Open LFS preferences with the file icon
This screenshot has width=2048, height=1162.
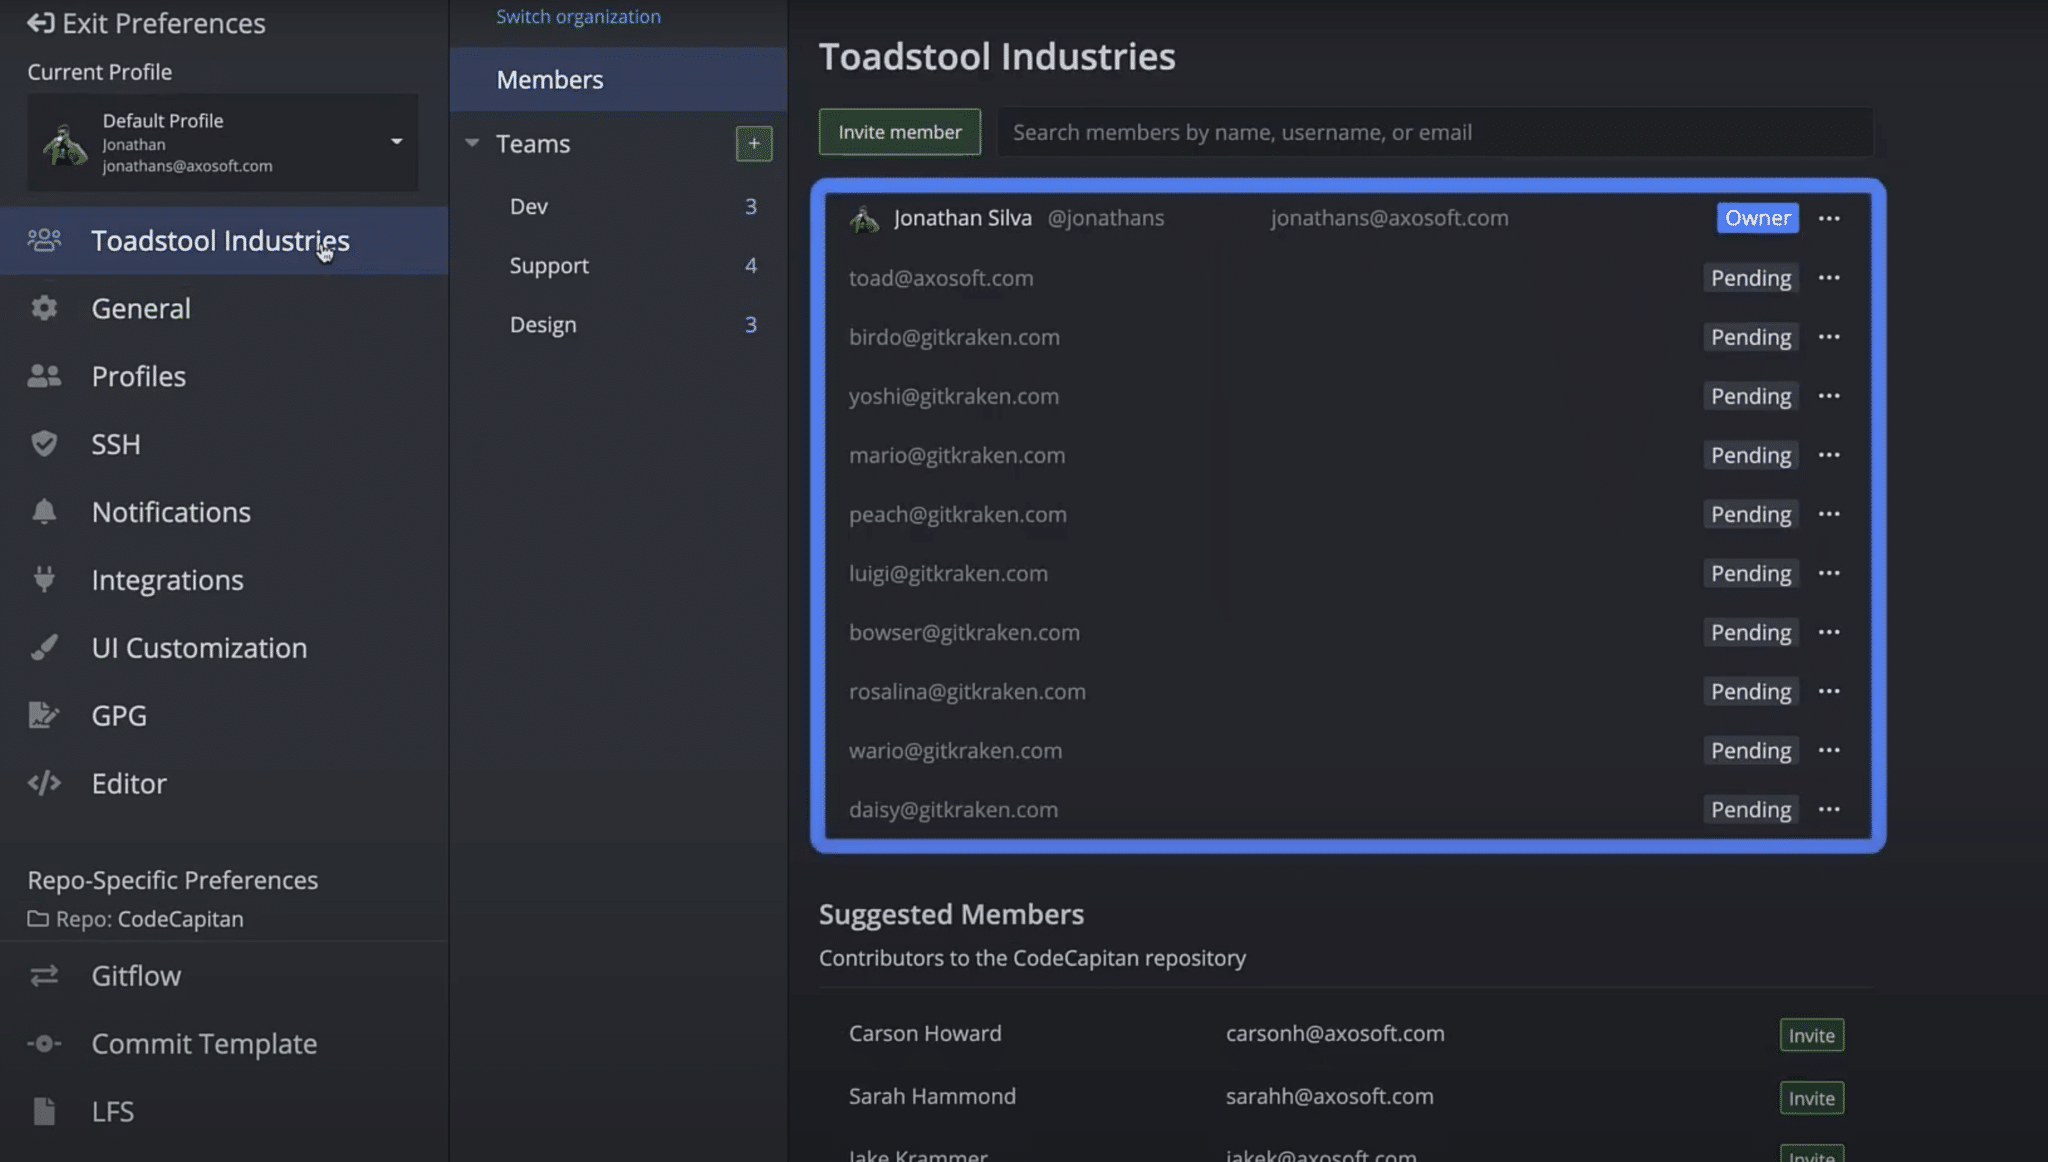coord(43,1111)
